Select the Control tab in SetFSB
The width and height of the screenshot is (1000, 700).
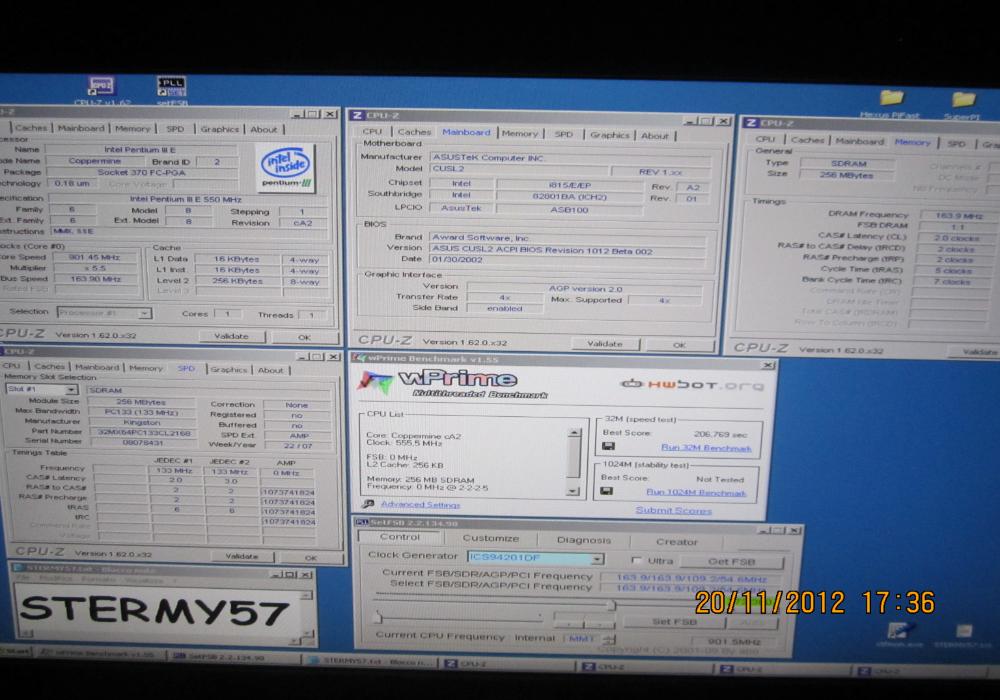click(400, 537)
